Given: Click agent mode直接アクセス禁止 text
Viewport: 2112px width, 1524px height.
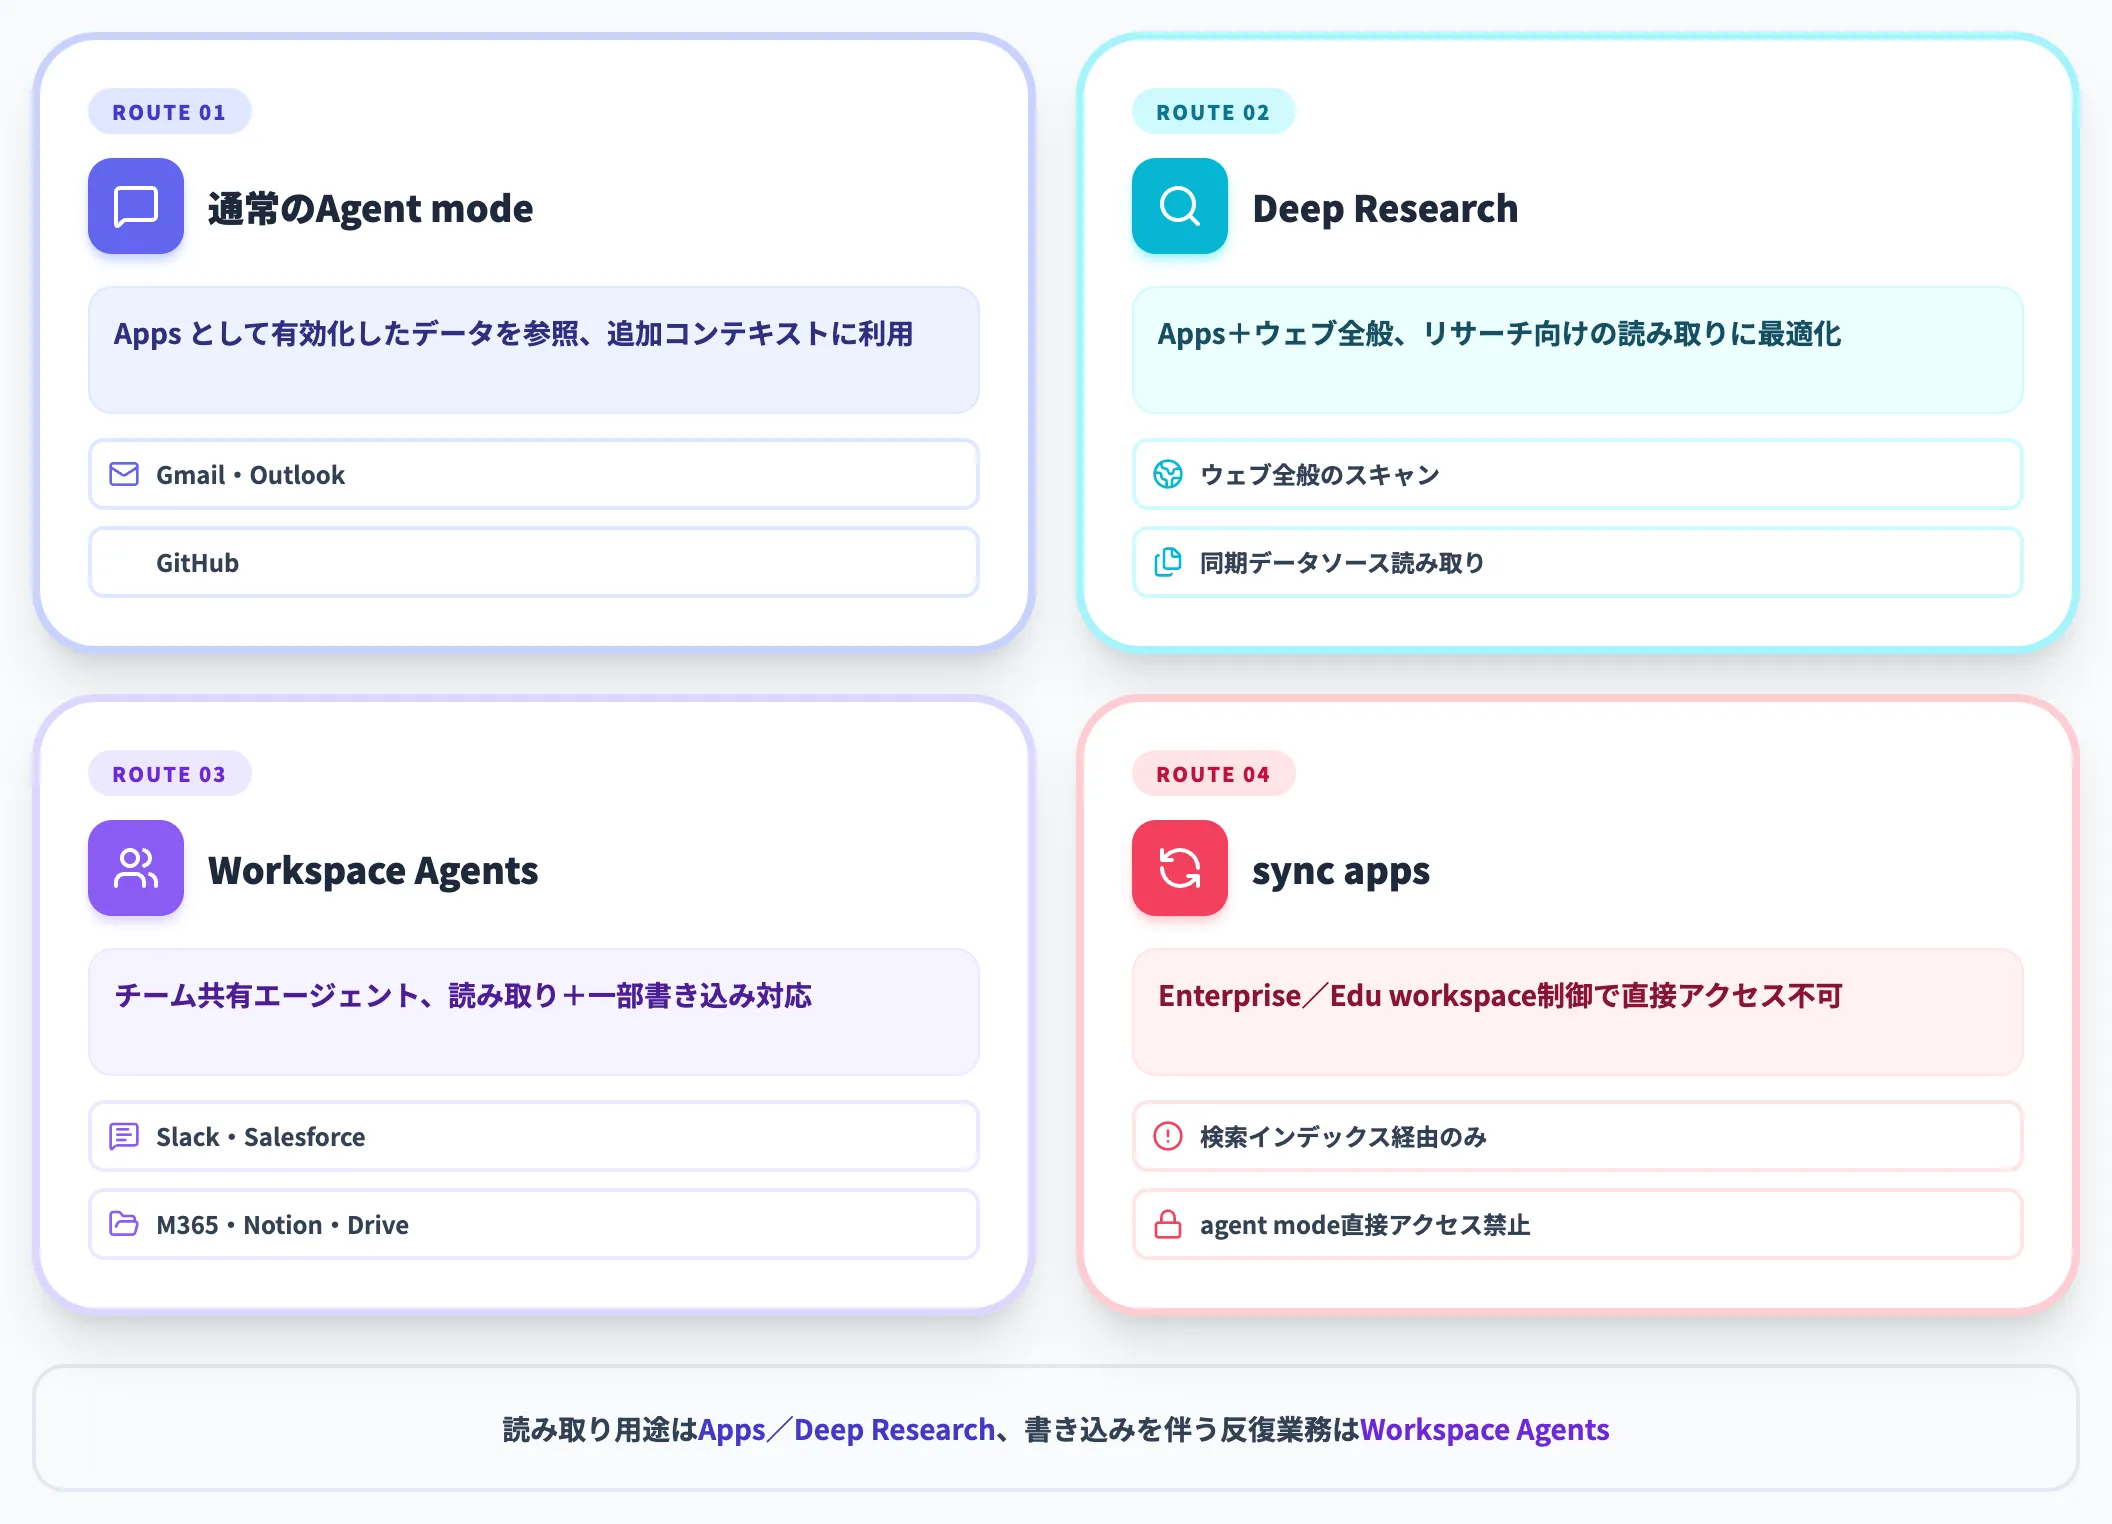Looking at the screenshot, I should (x=1365, y=1225).
